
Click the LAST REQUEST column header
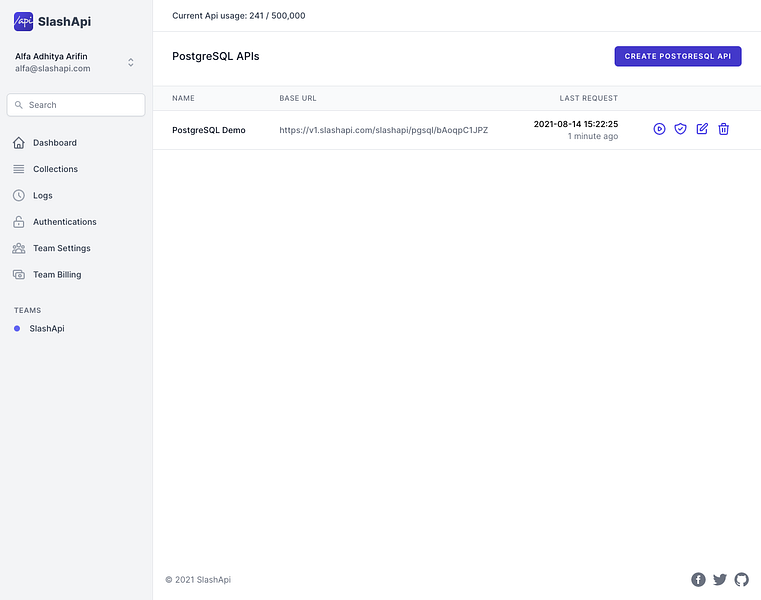click(589, 98)
